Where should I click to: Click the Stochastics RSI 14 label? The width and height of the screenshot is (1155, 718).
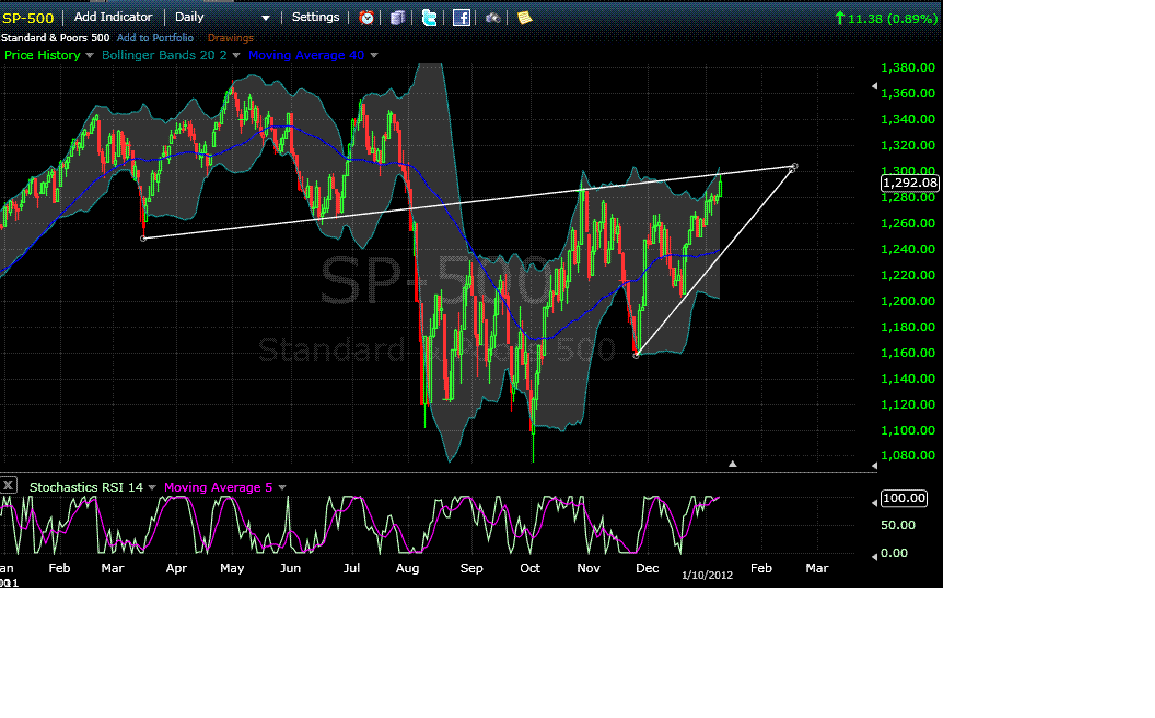(86, 488)
